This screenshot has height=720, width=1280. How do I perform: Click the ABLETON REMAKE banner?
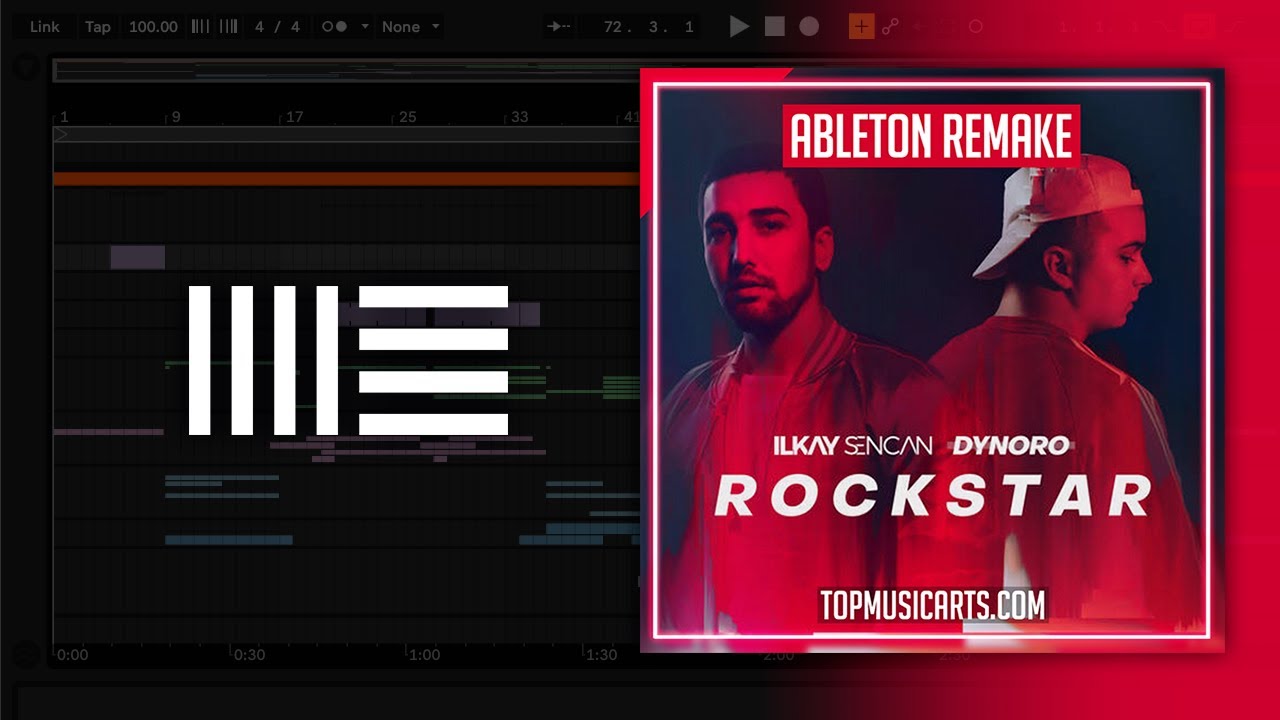[x=931, y=136]
